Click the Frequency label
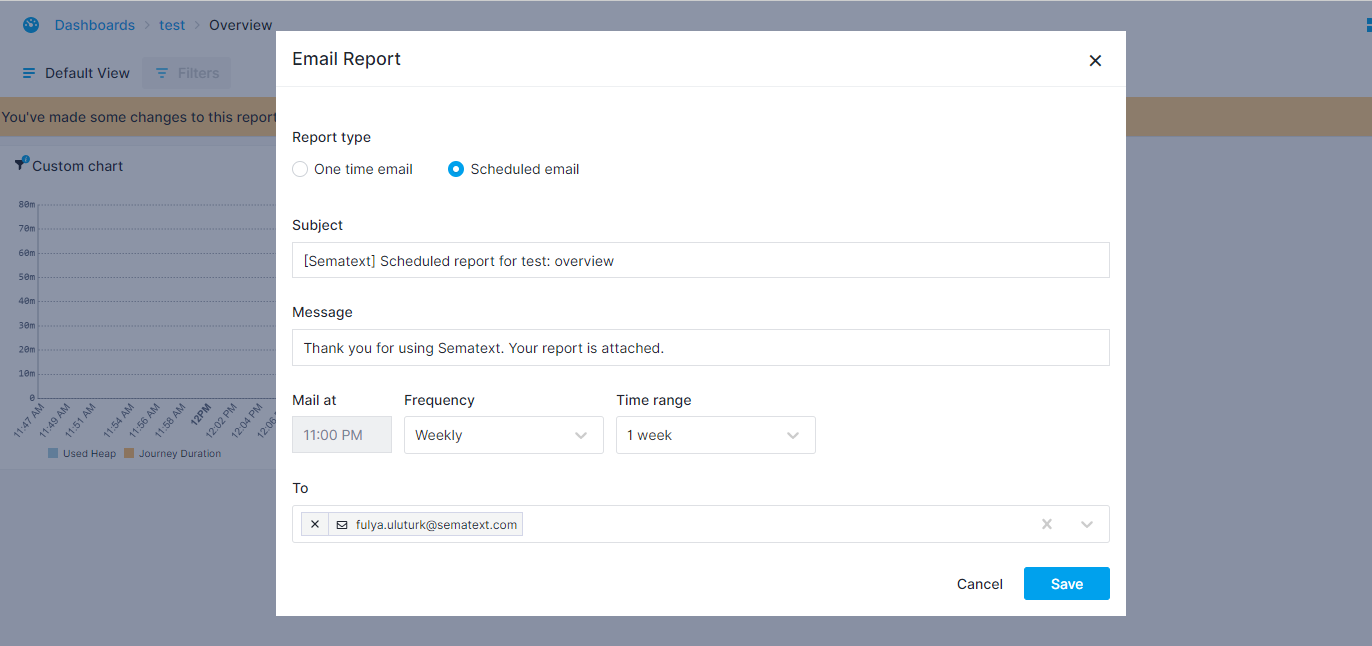 439,400
